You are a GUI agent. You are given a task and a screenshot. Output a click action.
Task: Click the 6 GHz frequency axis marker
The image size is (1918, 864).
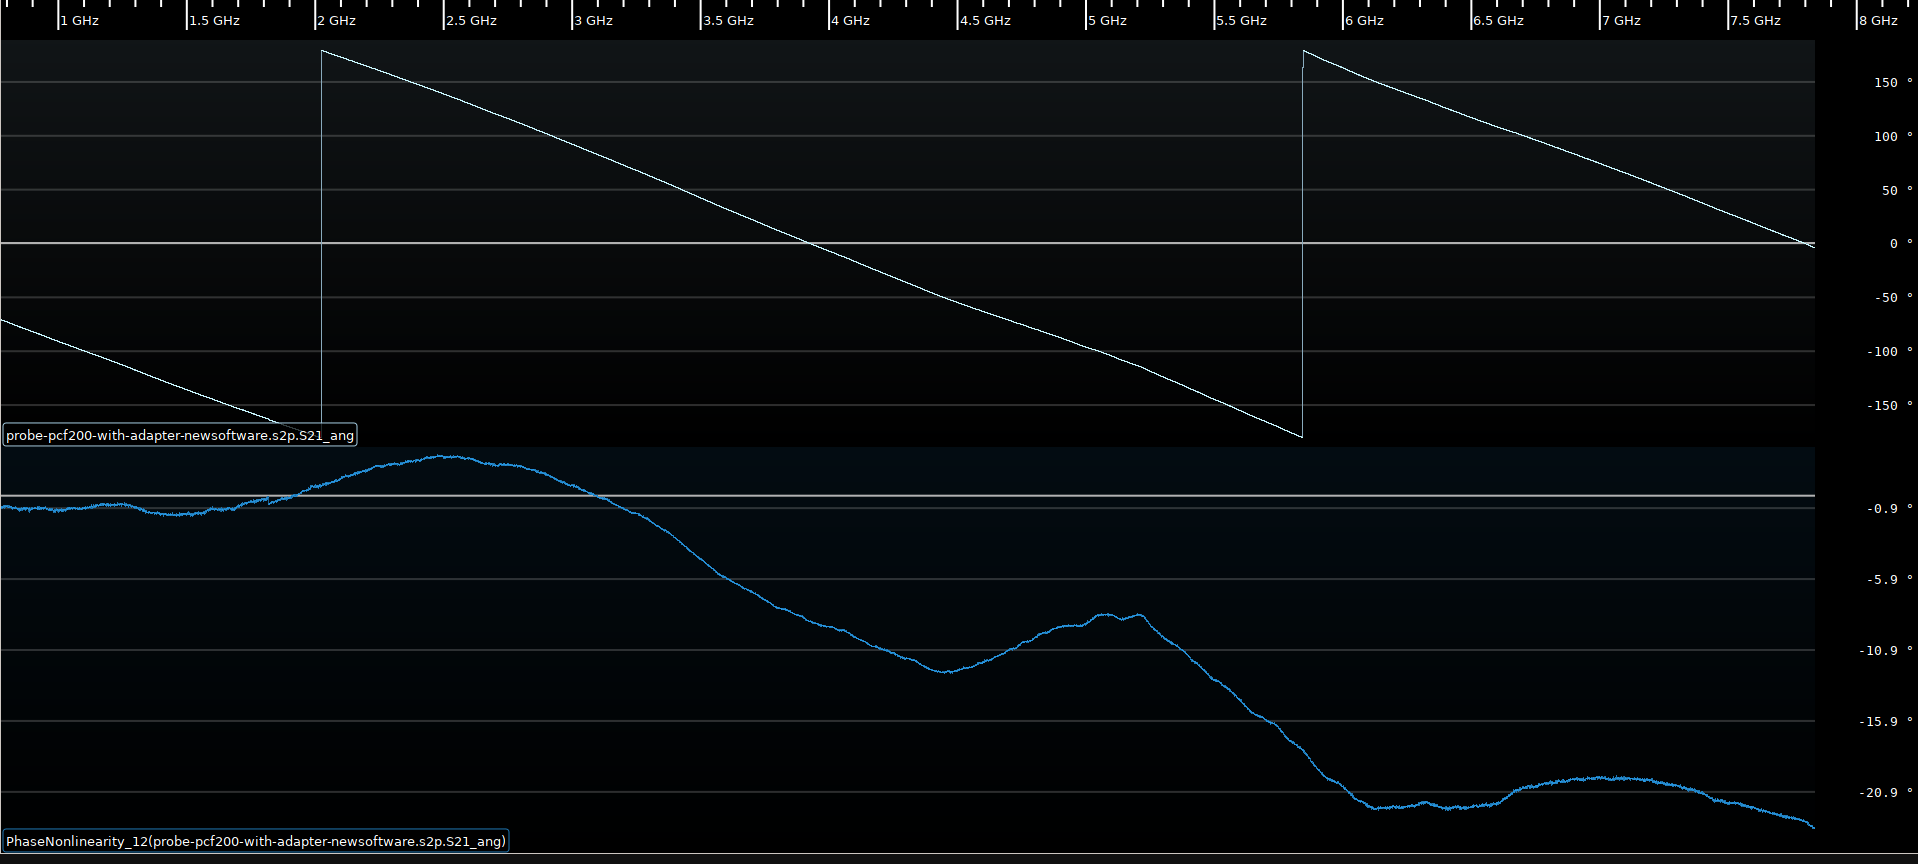tap(1365, 20)
